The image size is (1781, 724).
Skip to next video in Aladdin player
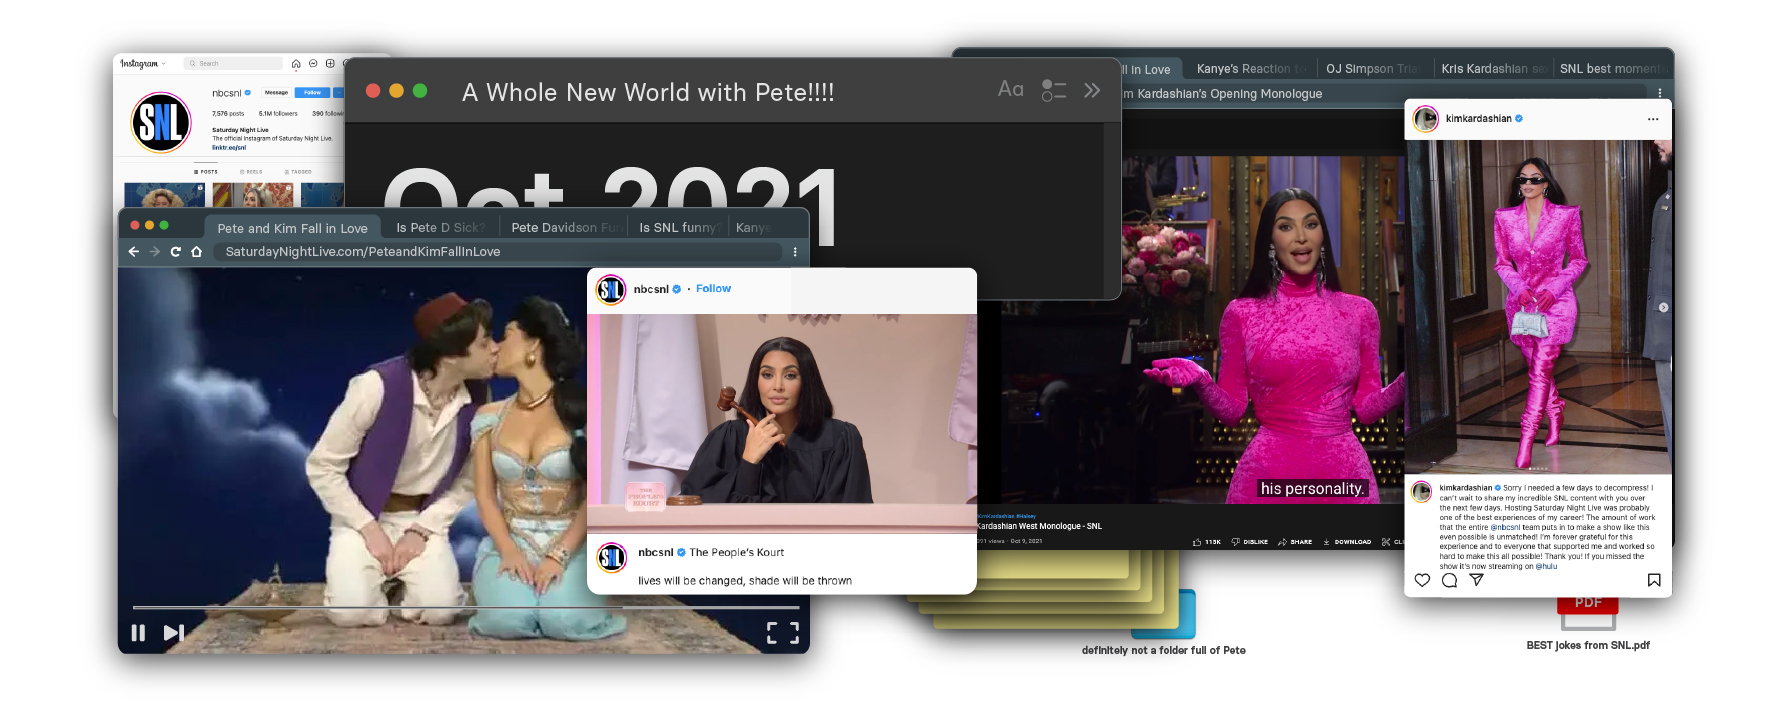pos(174,632)
